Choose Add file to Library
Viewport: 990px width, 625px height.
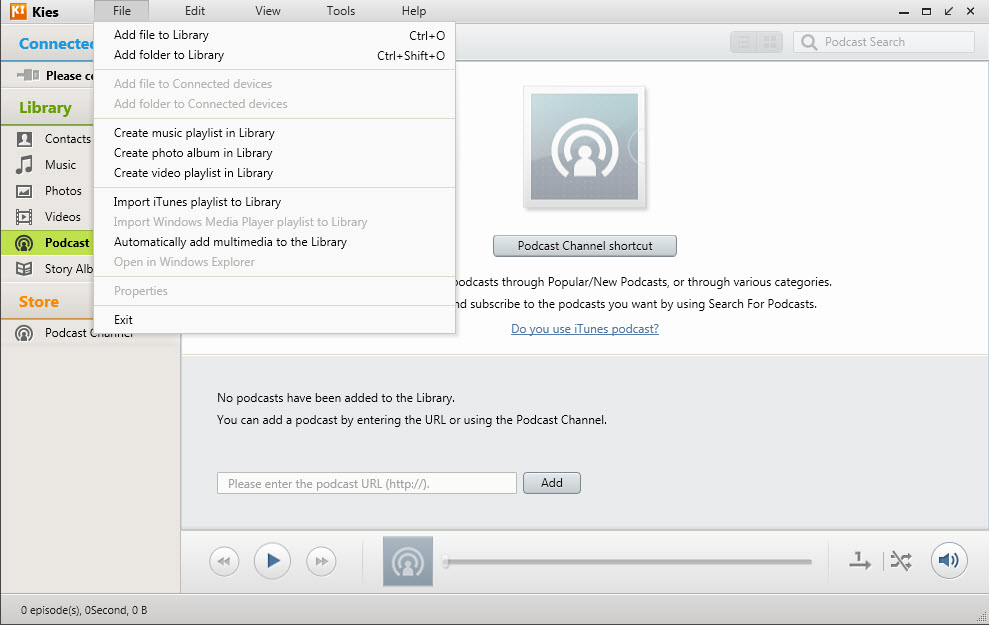pos(275,35)
